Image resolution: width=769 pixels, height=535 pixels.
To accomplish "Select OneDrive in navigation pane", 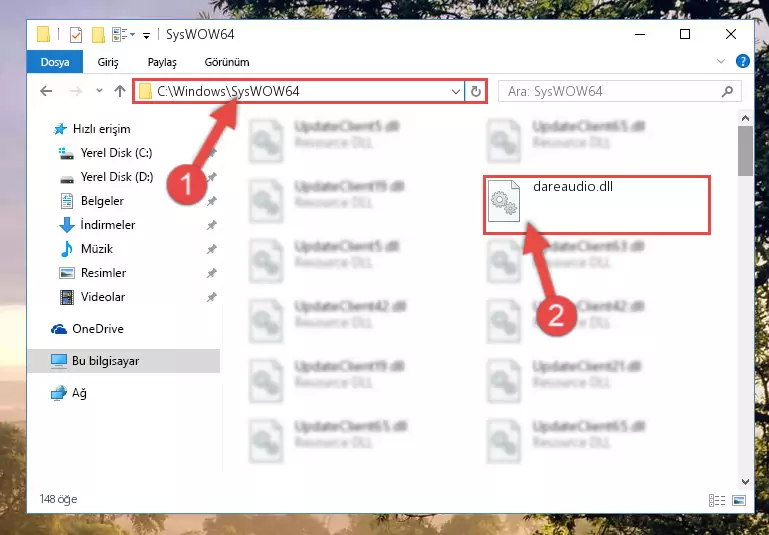I will click(x=98, y=329).
